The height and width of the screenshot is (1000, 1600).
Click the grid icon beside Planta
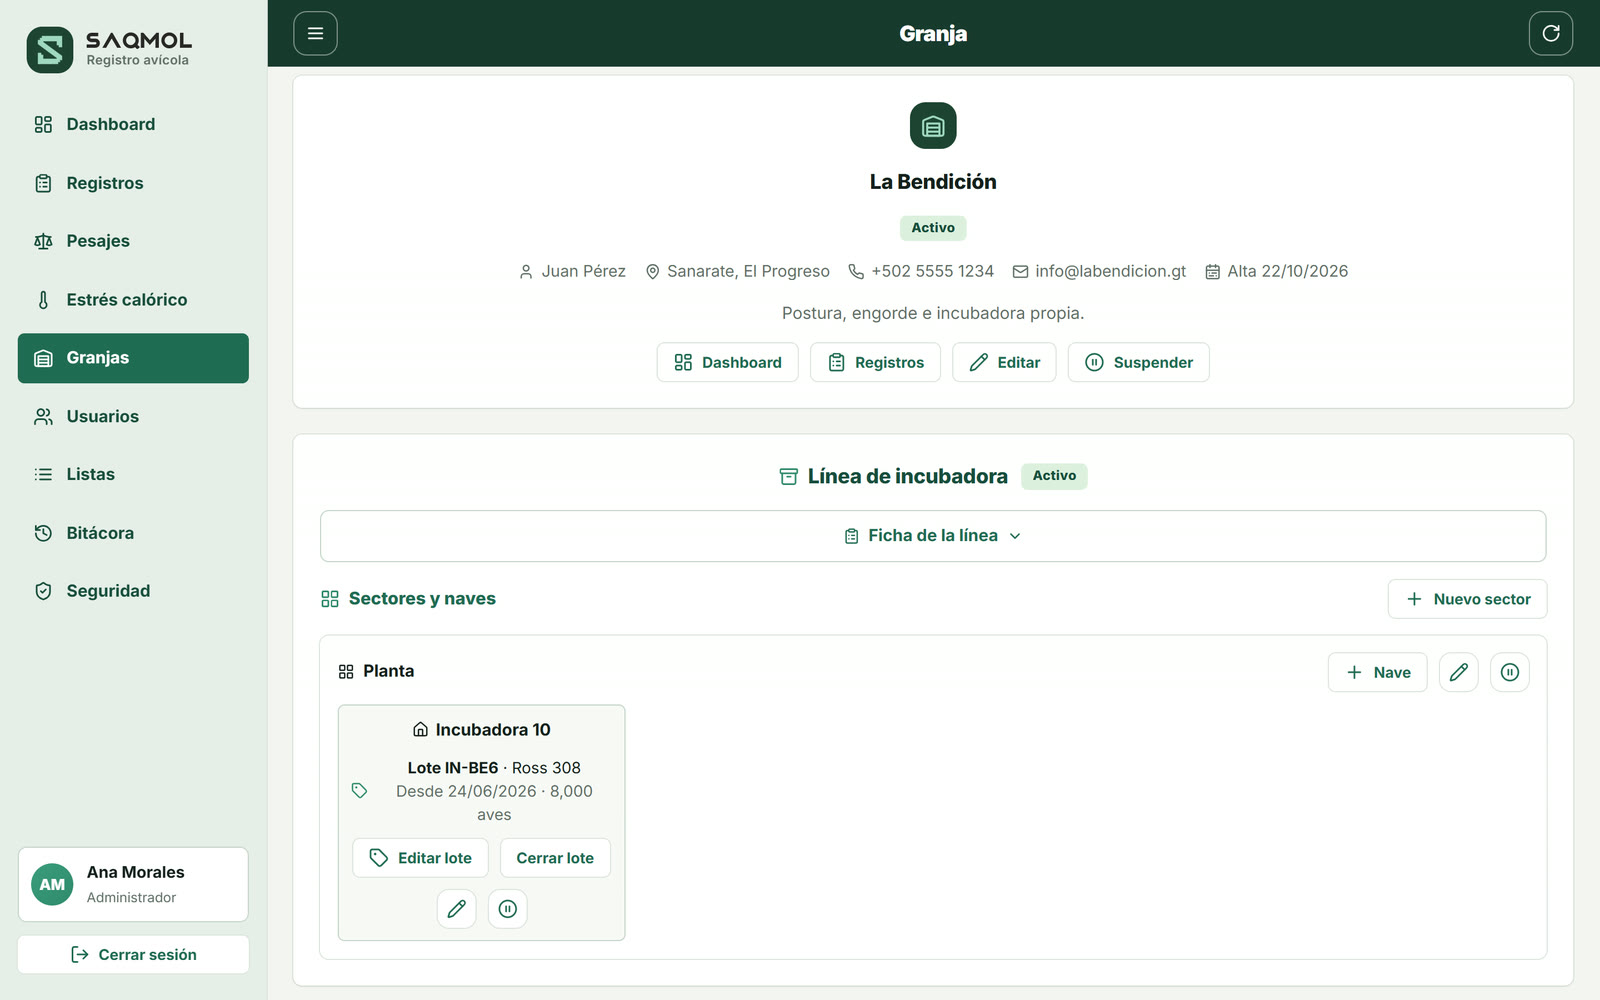tap(346, 672)
